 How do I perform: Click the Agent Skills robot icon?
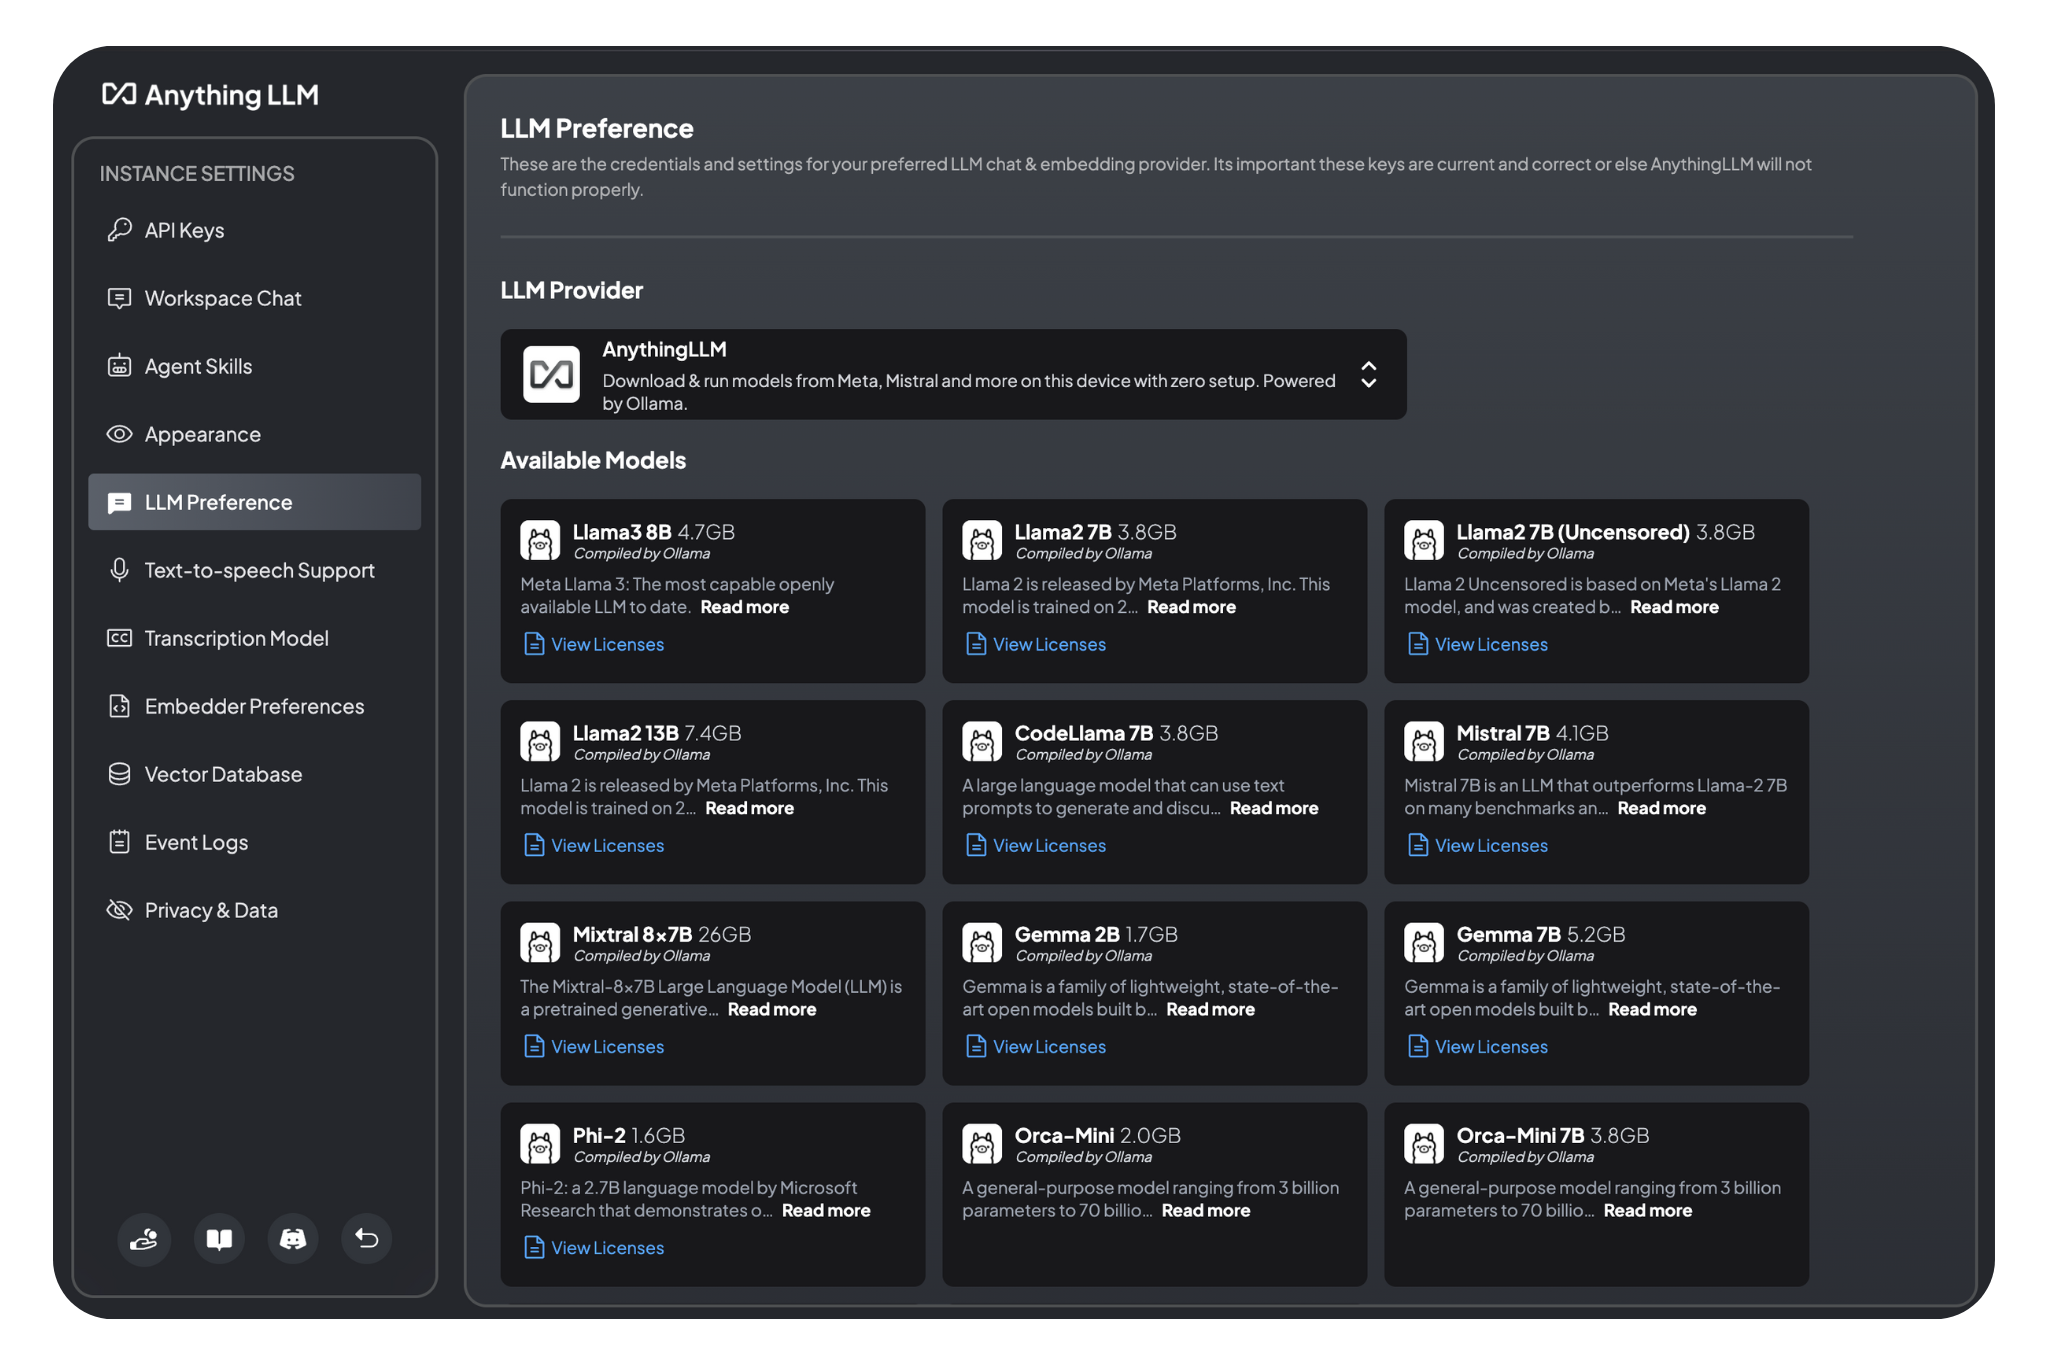click(120, 366)
